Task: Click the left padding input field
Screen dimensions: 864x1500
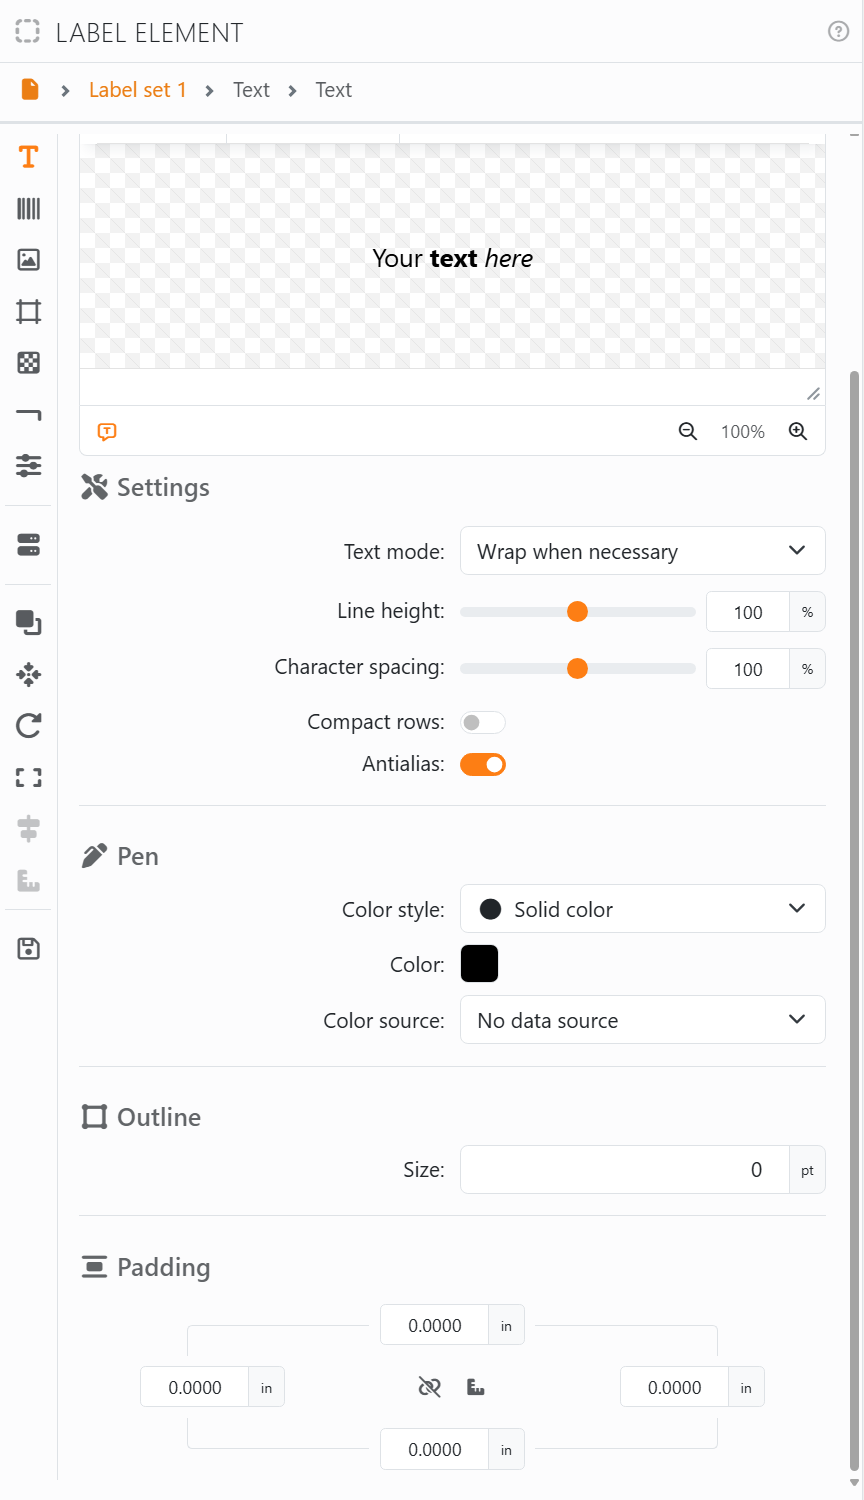Action: click(195, 1387)
